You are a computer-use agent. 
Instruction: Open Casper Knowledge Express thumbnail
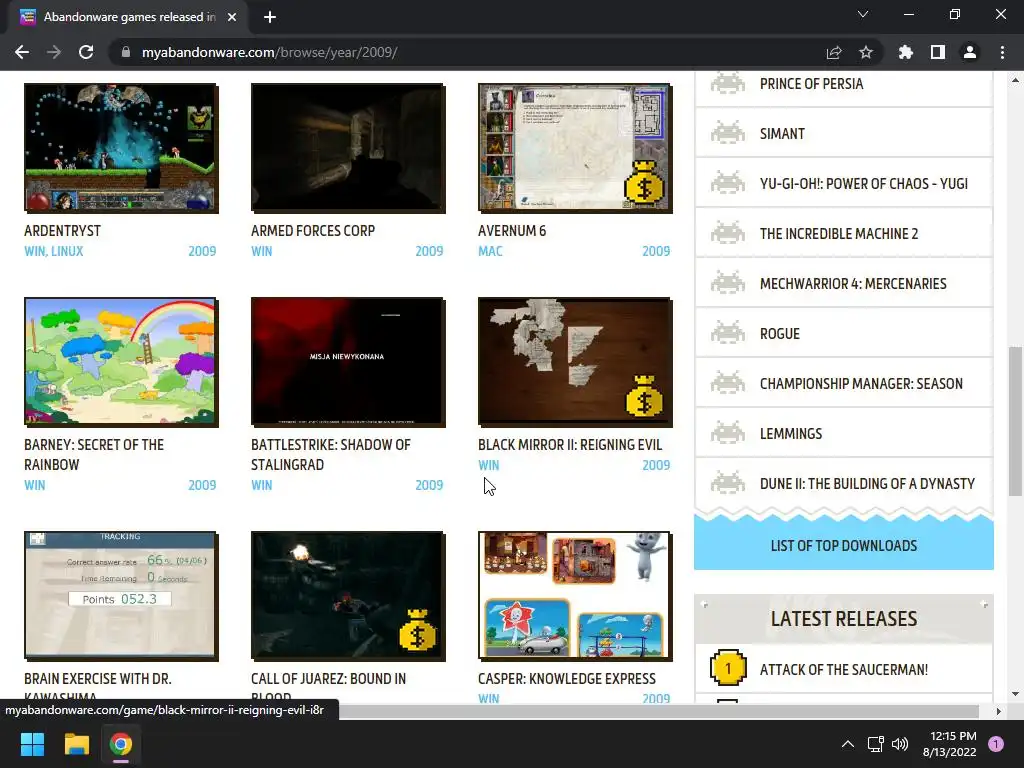tap(575, 596)
